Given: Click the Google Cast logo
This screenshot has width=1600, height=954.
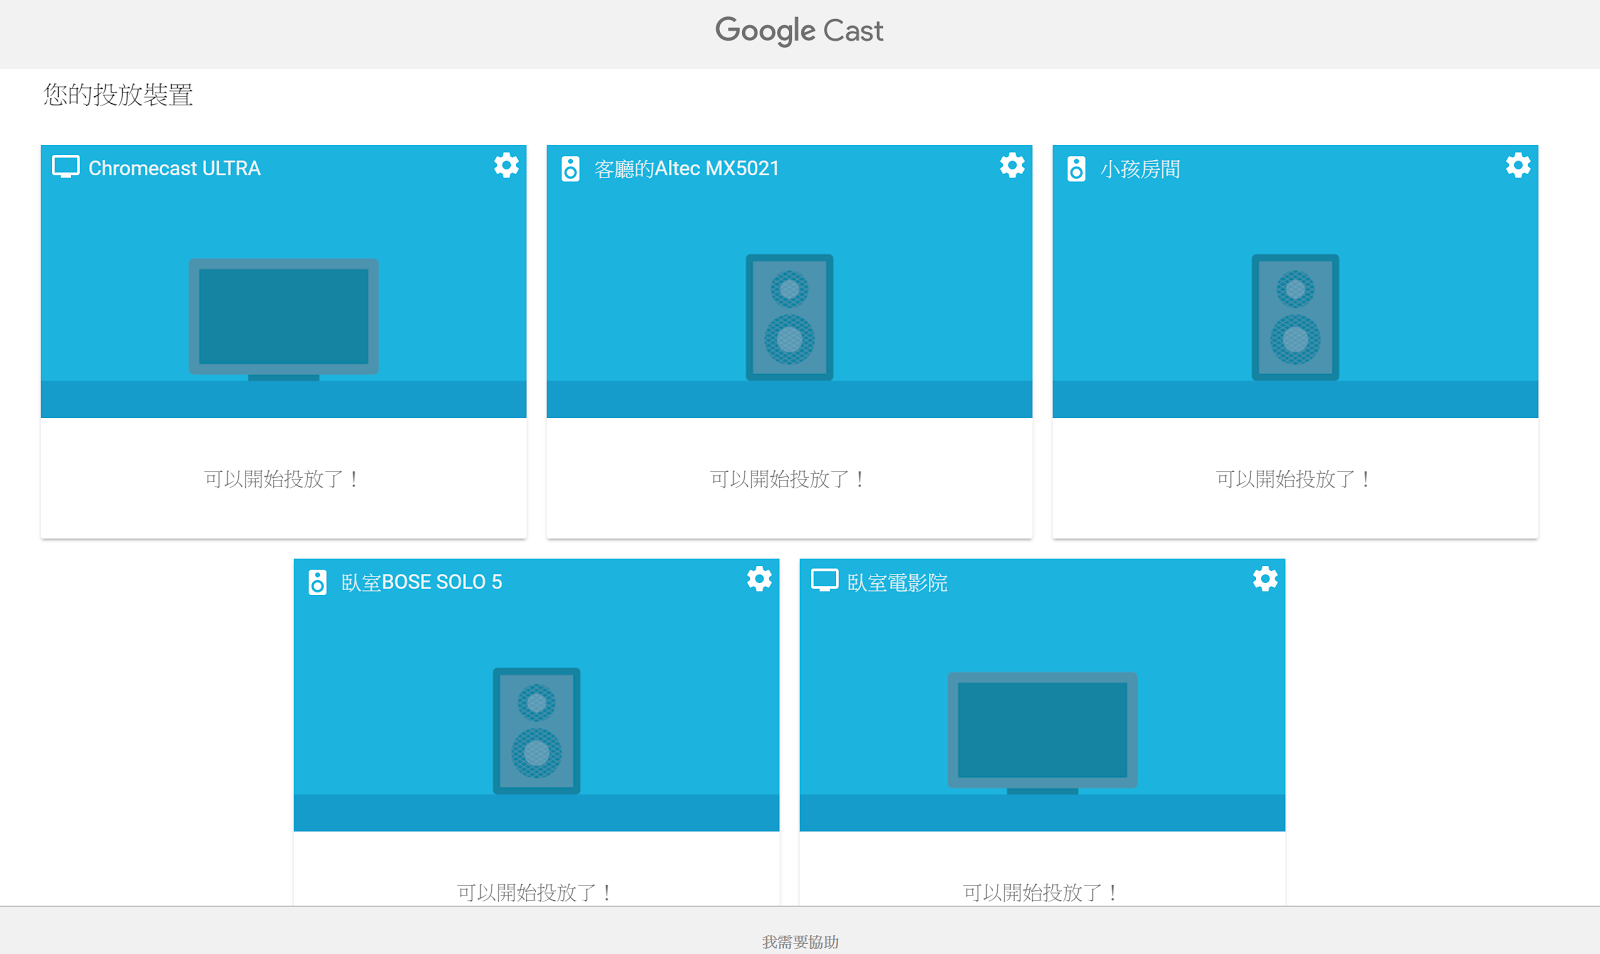Looking at the screenshot, I should coord(799,31).
